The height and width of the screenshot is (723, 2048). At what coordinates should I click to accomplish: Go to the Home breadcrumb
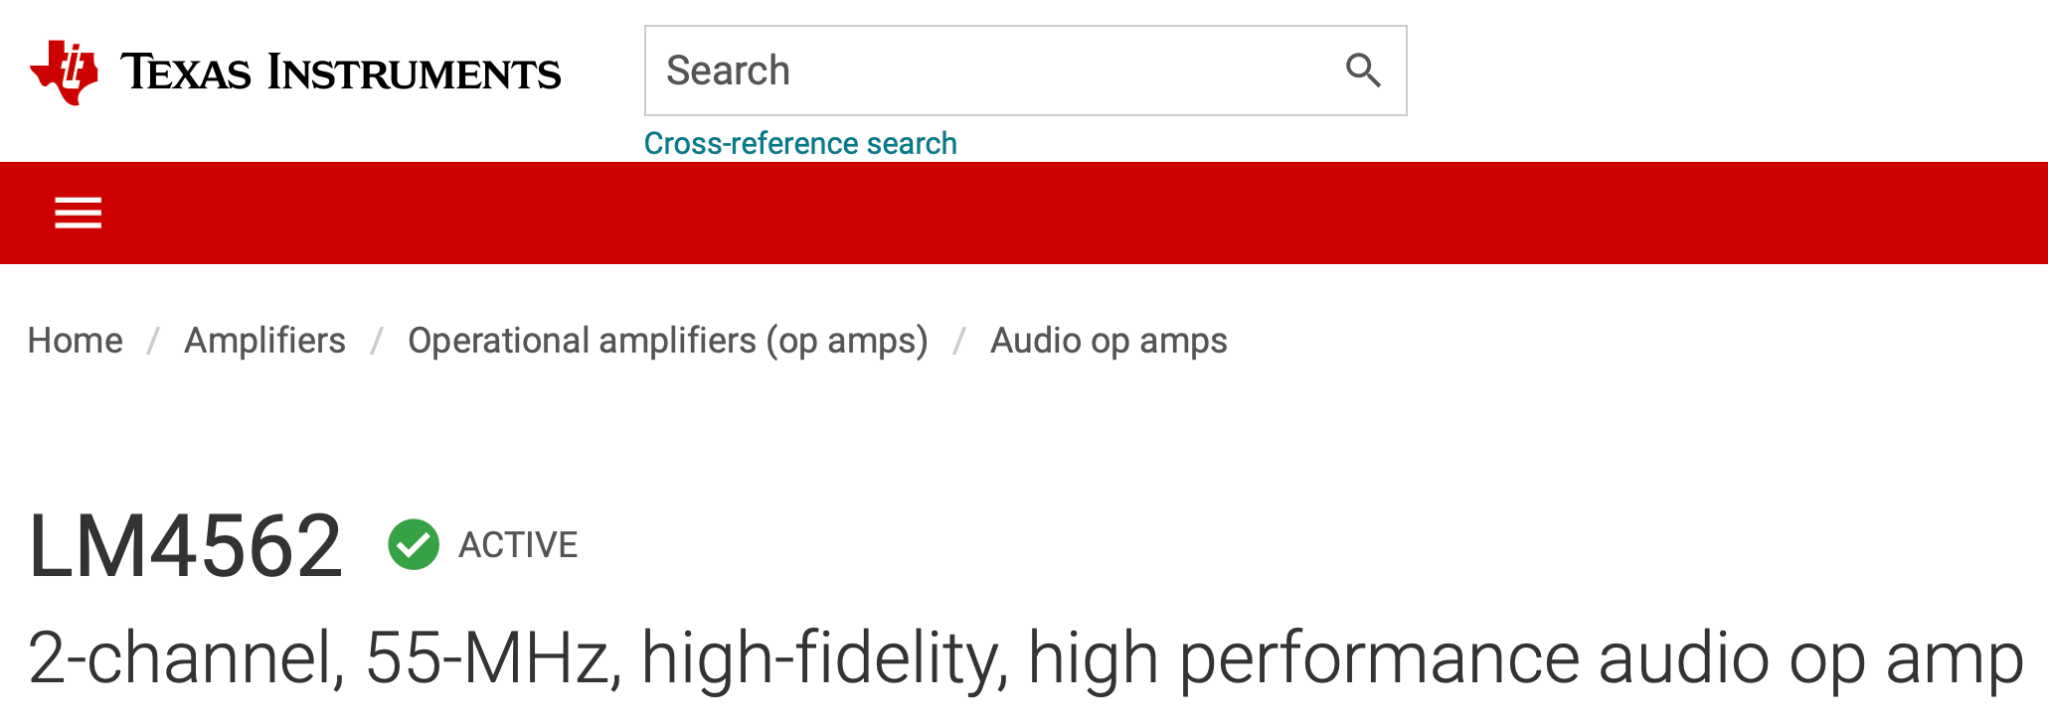point(75,340)
